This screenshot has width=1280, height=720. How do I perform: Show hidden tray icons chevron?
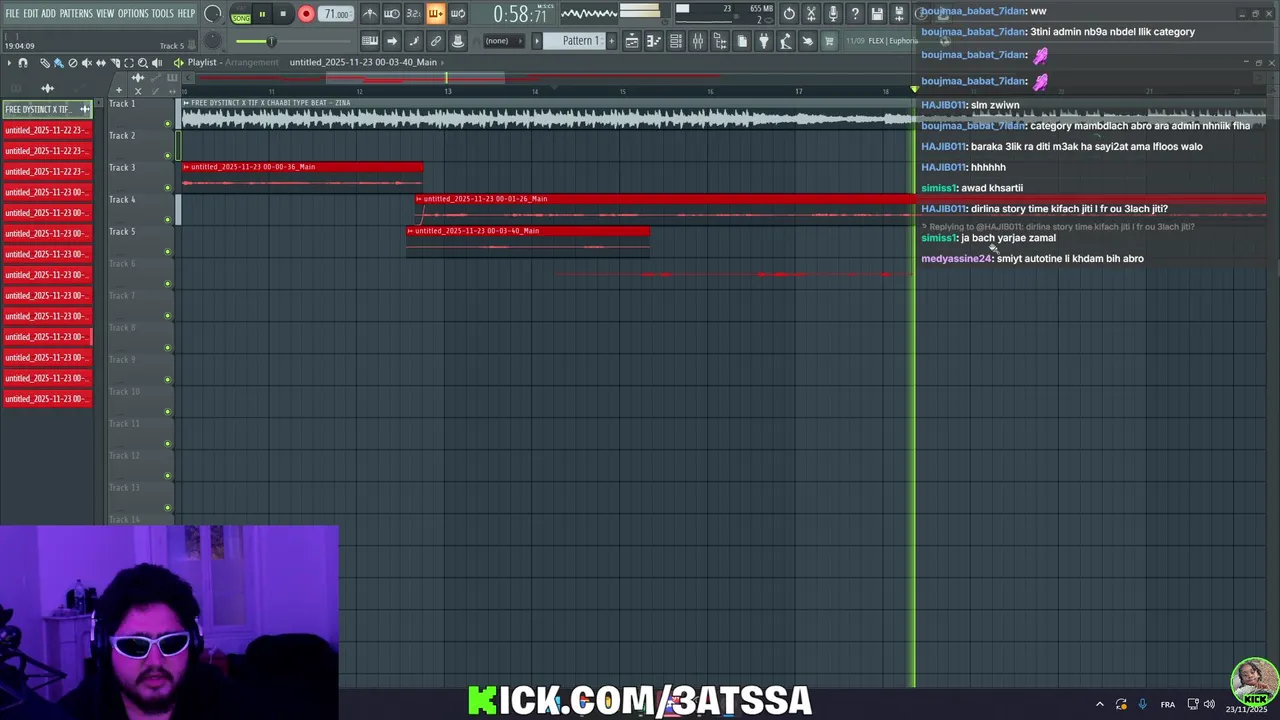(1099, 705)
